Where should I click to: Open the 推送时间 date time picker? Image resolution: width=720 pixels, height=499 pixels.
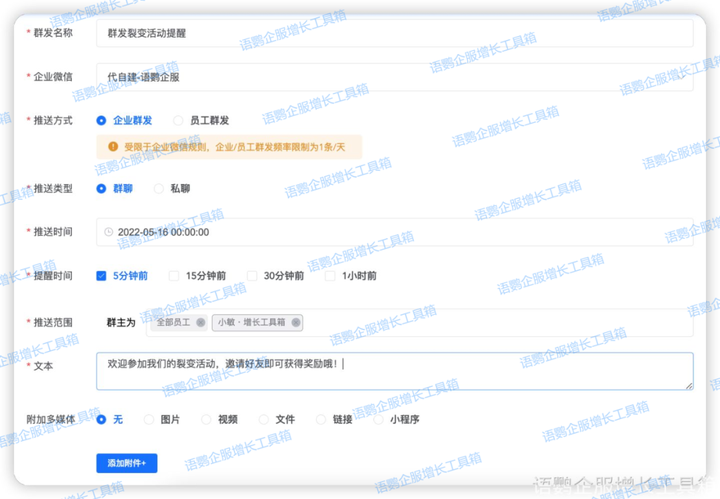point(394,232)
